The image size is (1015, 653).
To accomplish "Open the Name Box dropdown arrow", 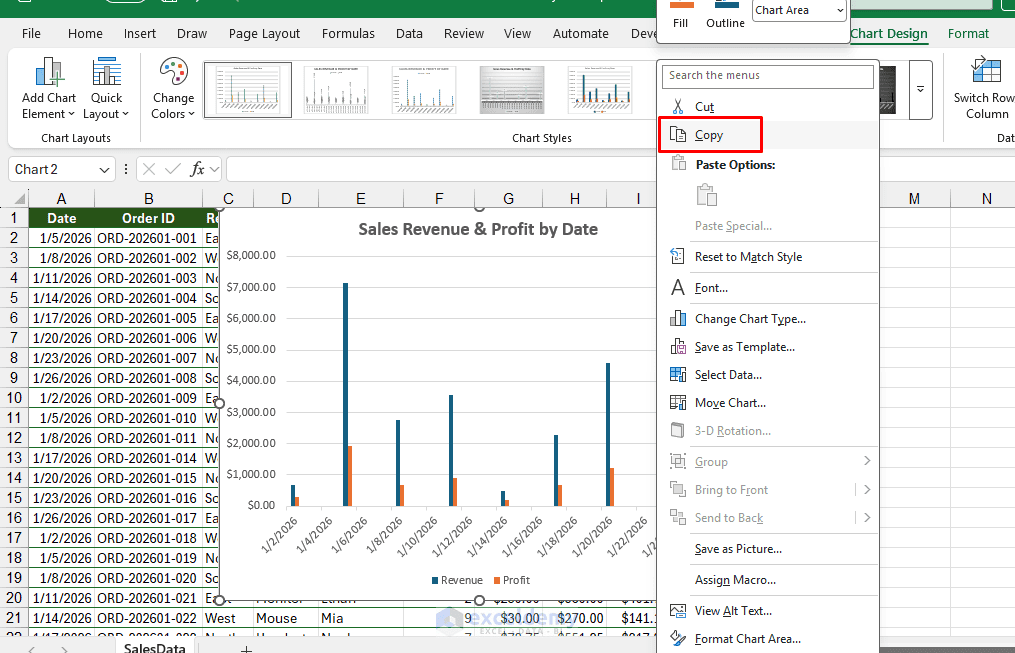I will (x=104, y=170).
